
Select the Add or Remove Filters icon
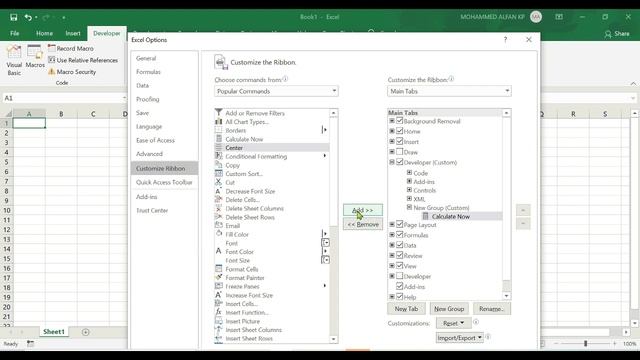point(219,113)
